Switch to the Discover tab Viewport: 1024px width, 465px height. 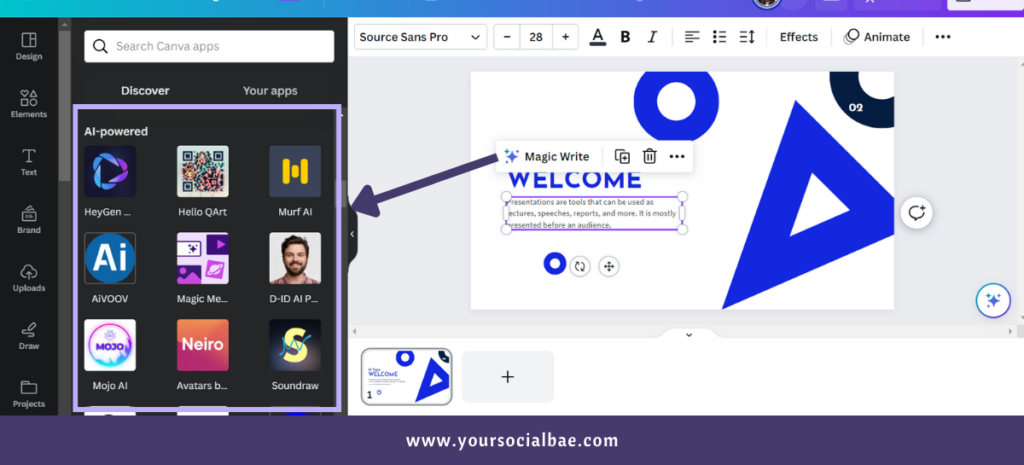tap(145, 91)
